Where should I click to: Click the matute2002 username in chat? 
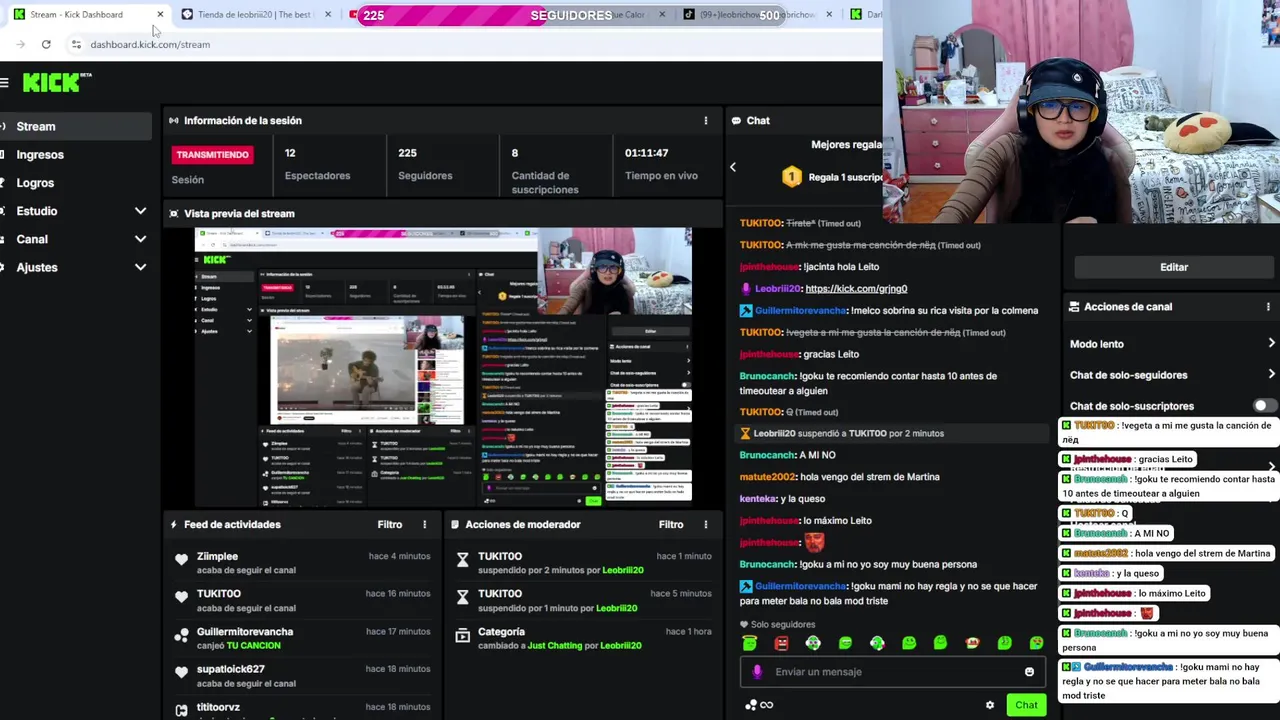tap(767, 477)
